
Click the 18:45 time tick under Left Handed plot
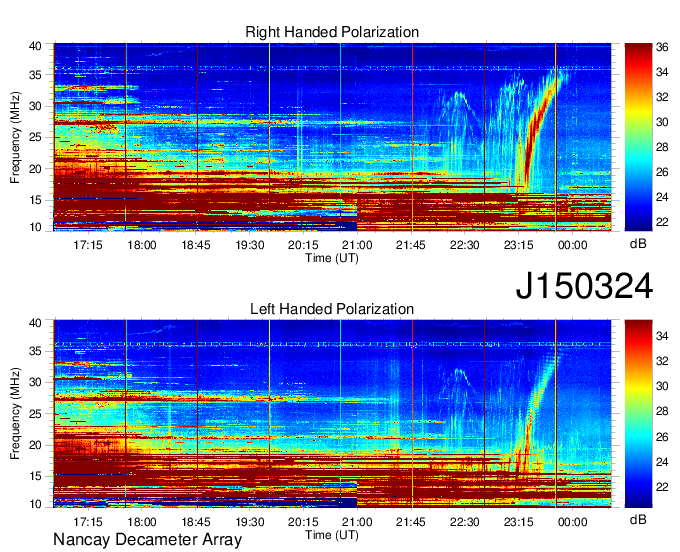(196, 522)
